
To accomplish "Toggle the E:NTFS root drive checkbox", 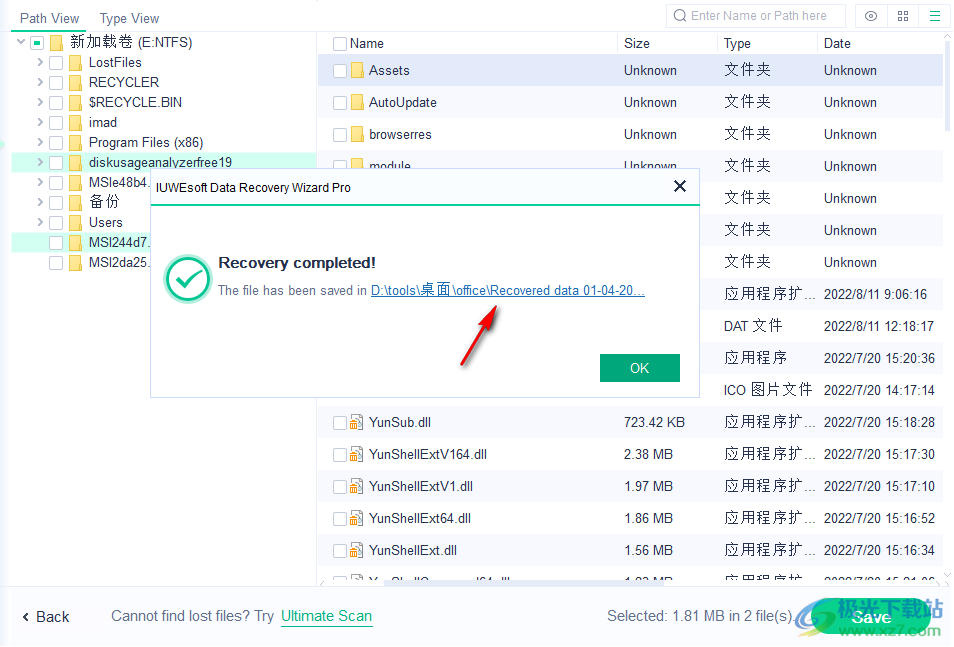I will [37, 43].
